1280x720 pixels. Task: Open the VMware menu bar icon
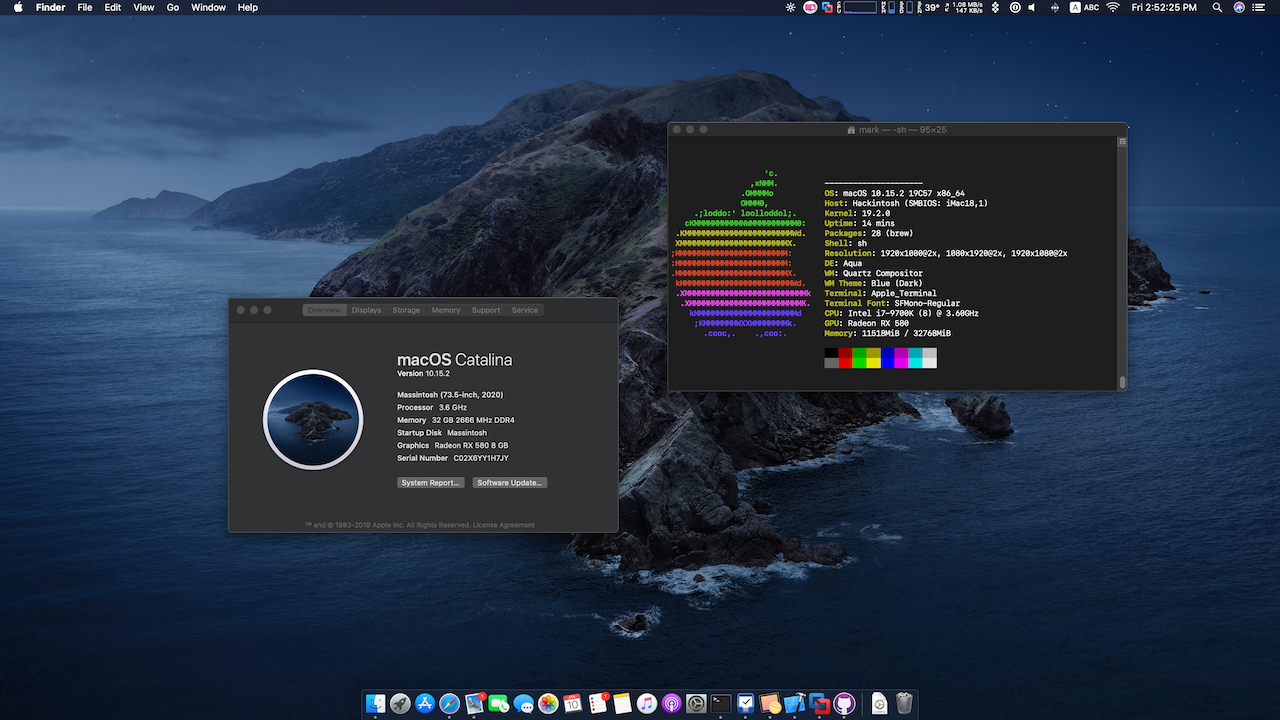tap(827, 7)
